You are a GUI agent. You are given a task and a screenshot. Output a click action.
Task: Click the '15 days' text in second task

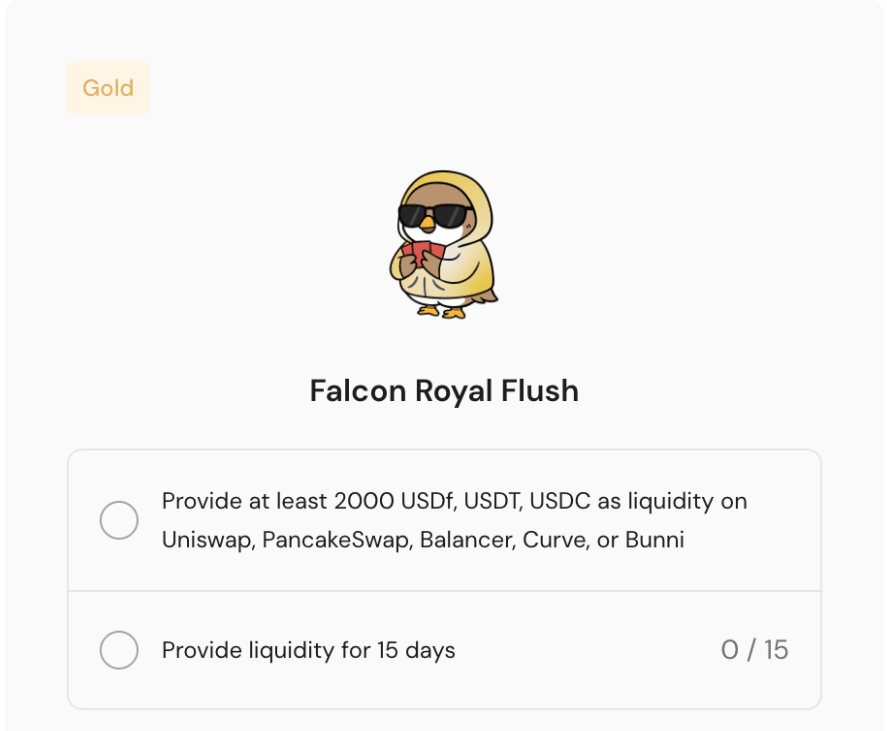click(416, 650)
